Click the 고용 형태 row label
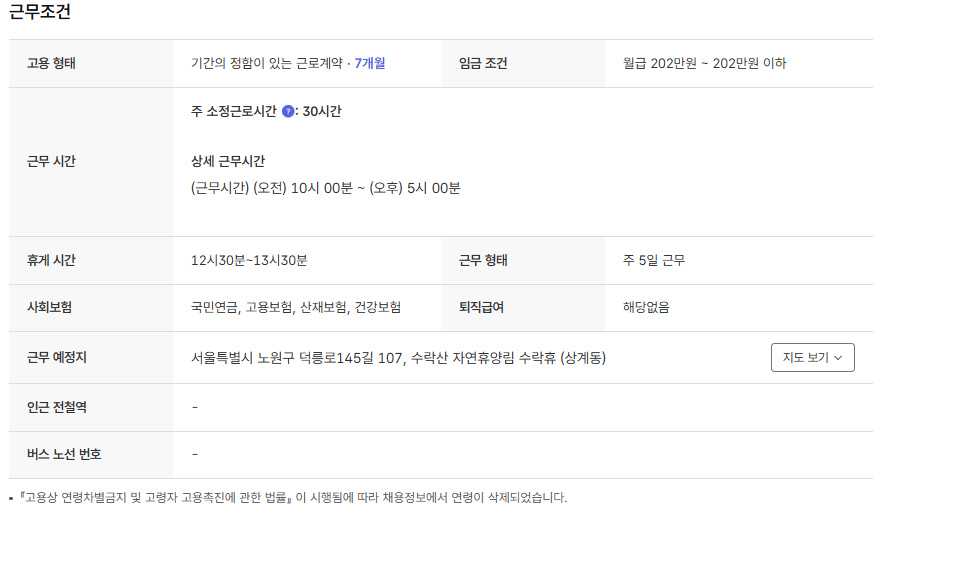Viewport: 968px width, 565px height. point(51,63)
